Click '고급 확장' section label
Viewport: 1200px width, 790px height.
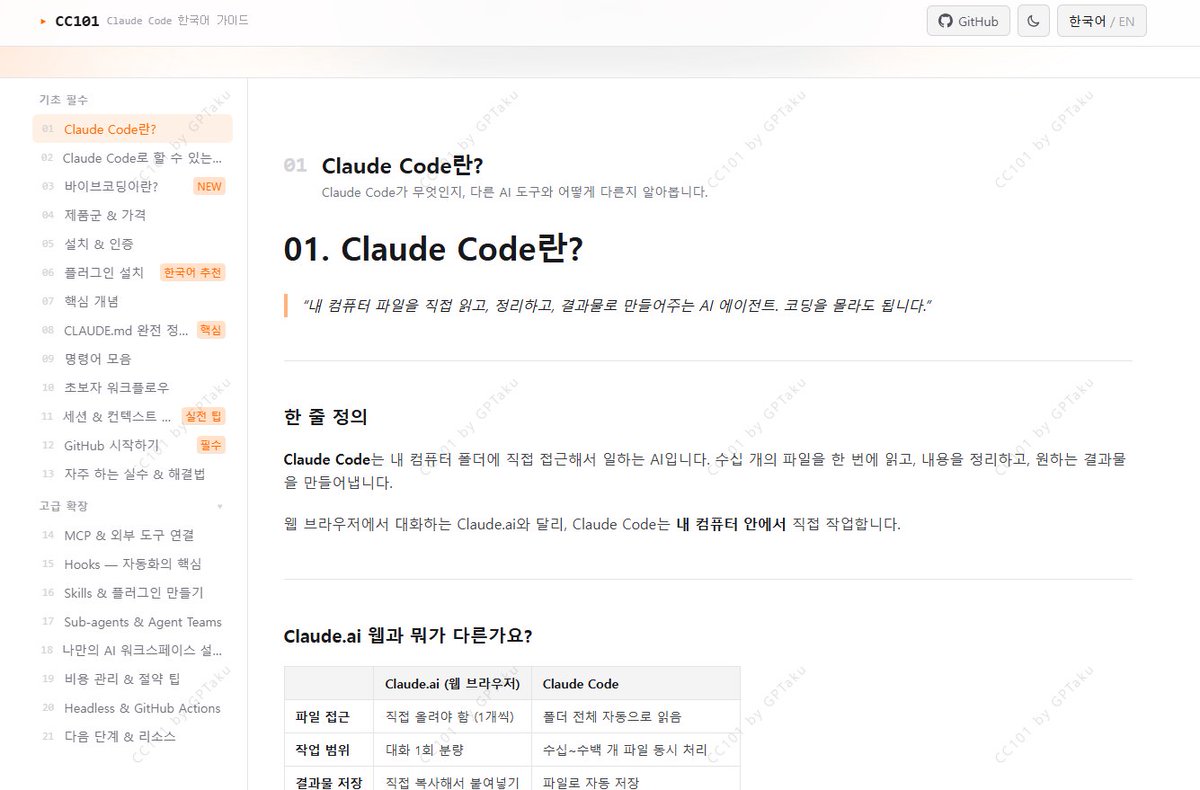63,506
